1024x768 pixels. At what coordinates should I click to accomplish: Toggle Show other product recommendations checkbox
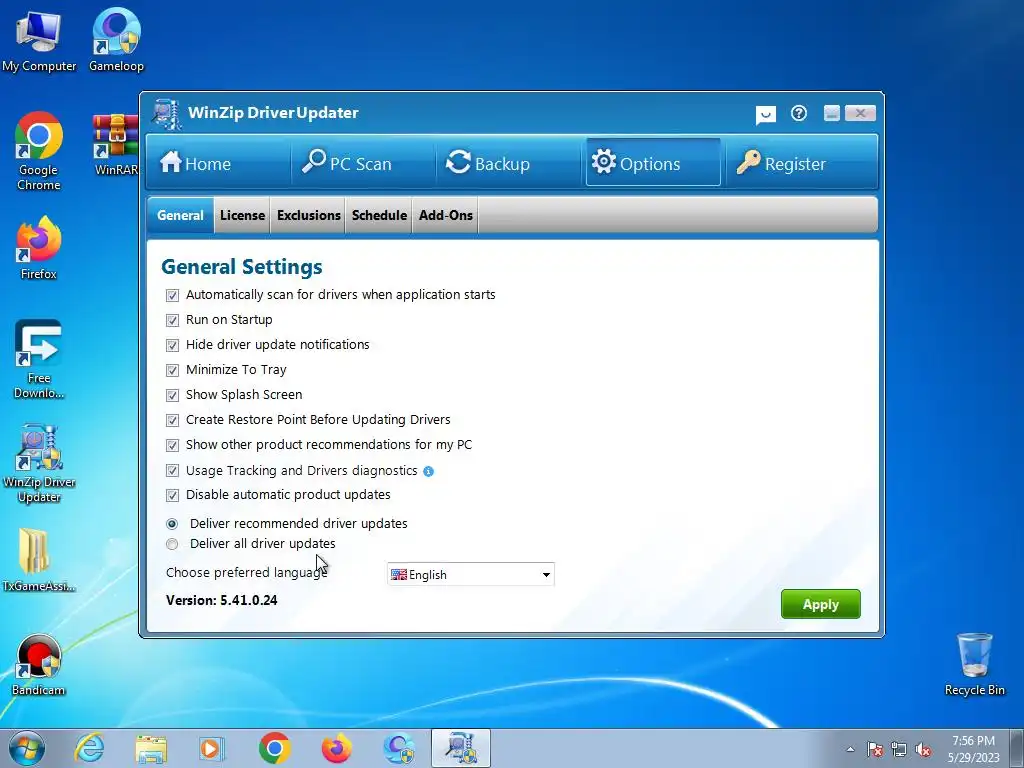(172, 445)
